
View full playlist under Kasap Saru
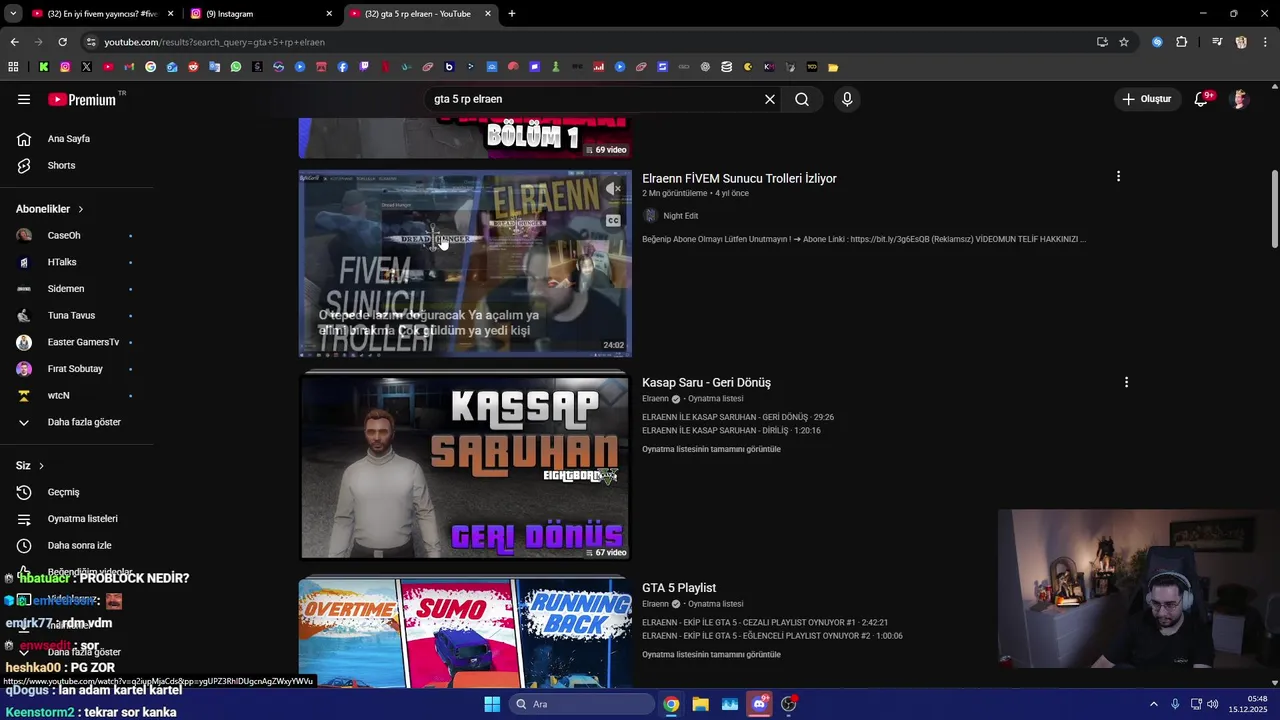711,449
